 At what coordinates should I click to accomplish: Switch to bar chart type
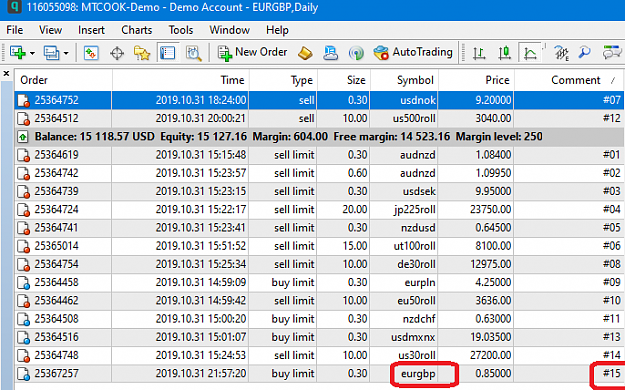point(479,53)
